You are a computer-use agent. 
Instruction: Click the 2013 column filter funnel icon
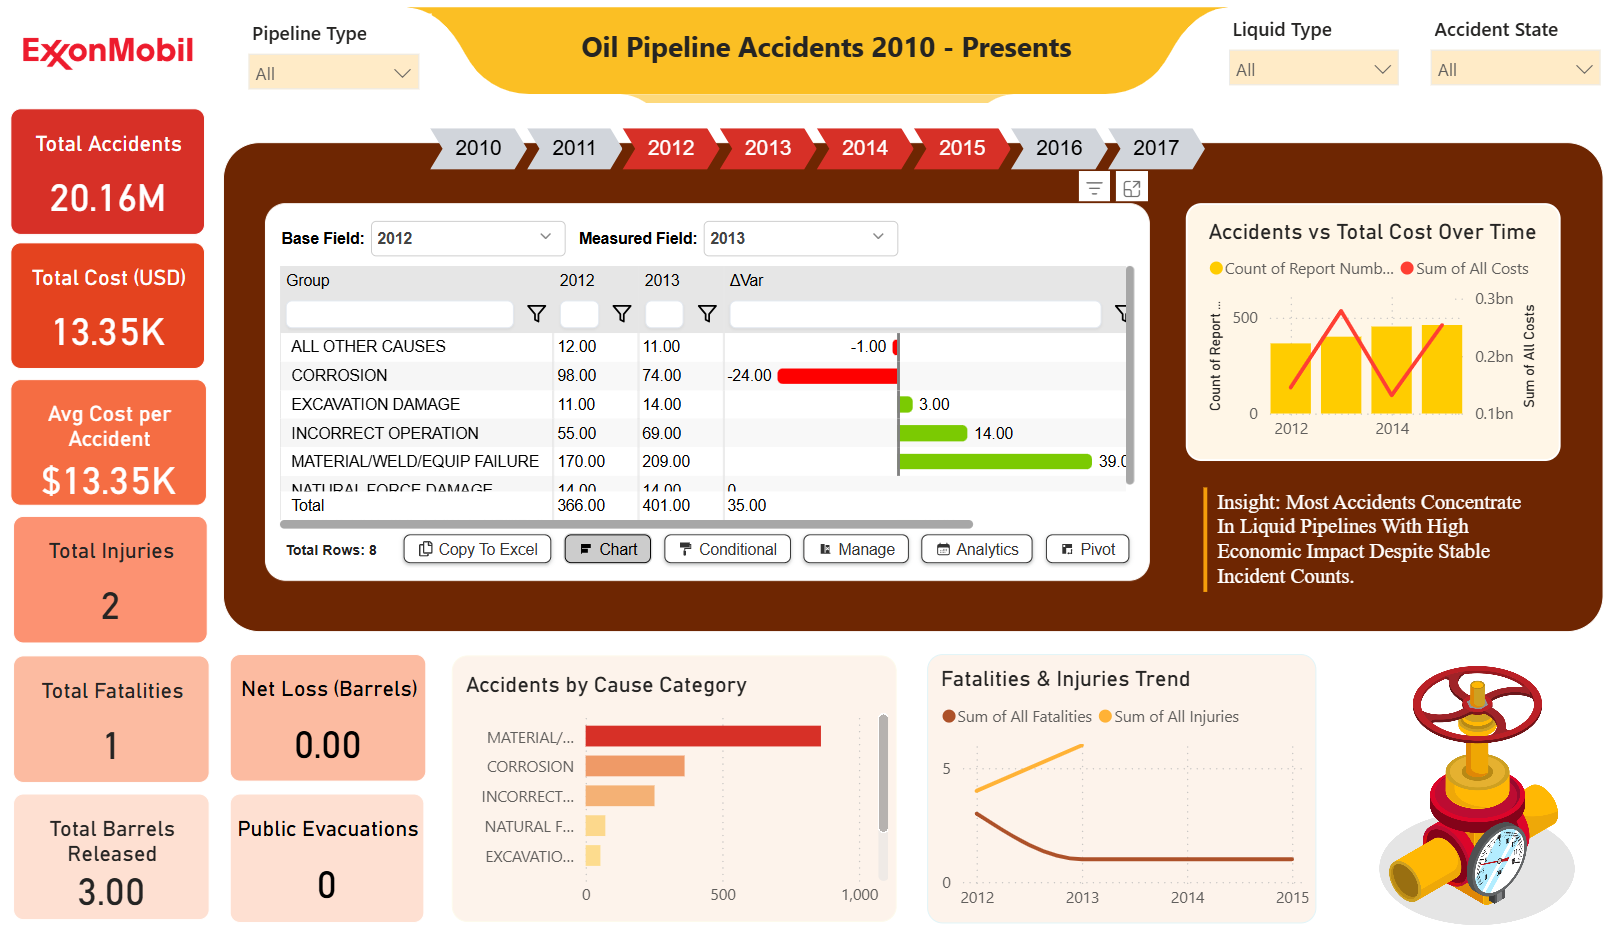(x=707, y=314)
